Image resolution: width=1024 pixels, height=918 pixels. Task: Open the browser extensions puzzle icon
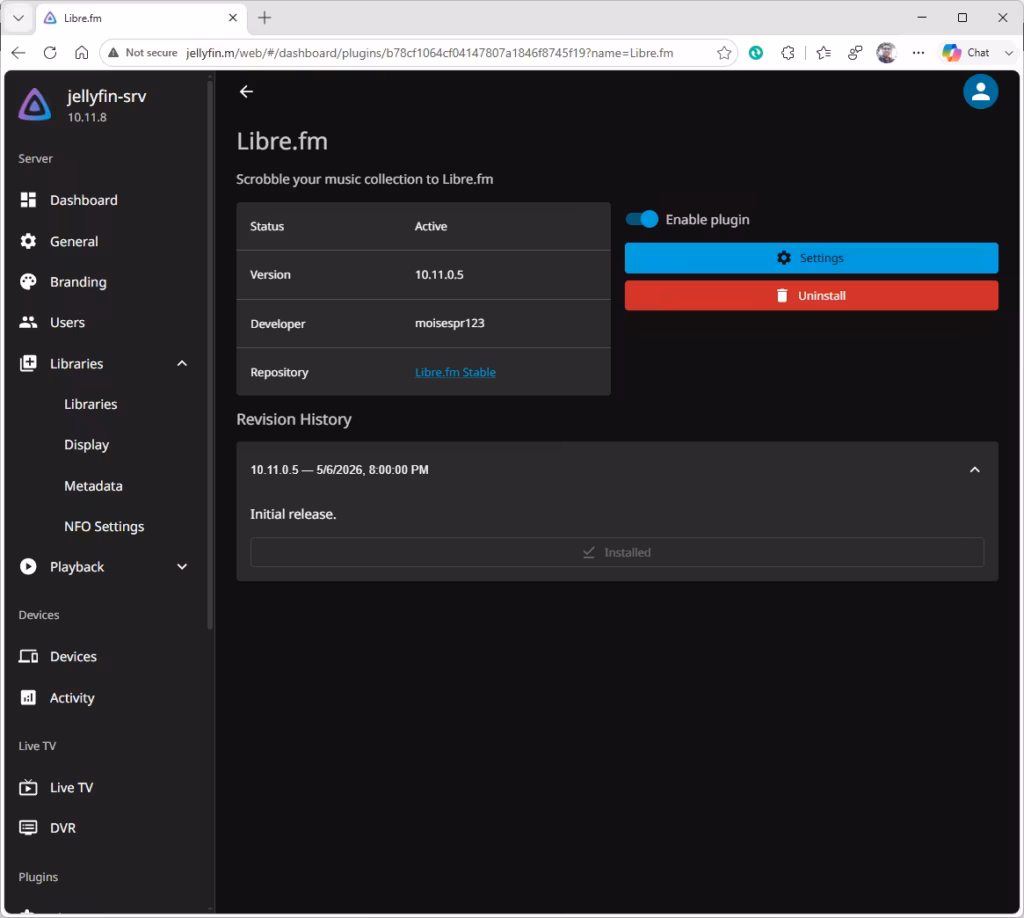[788, 53]
